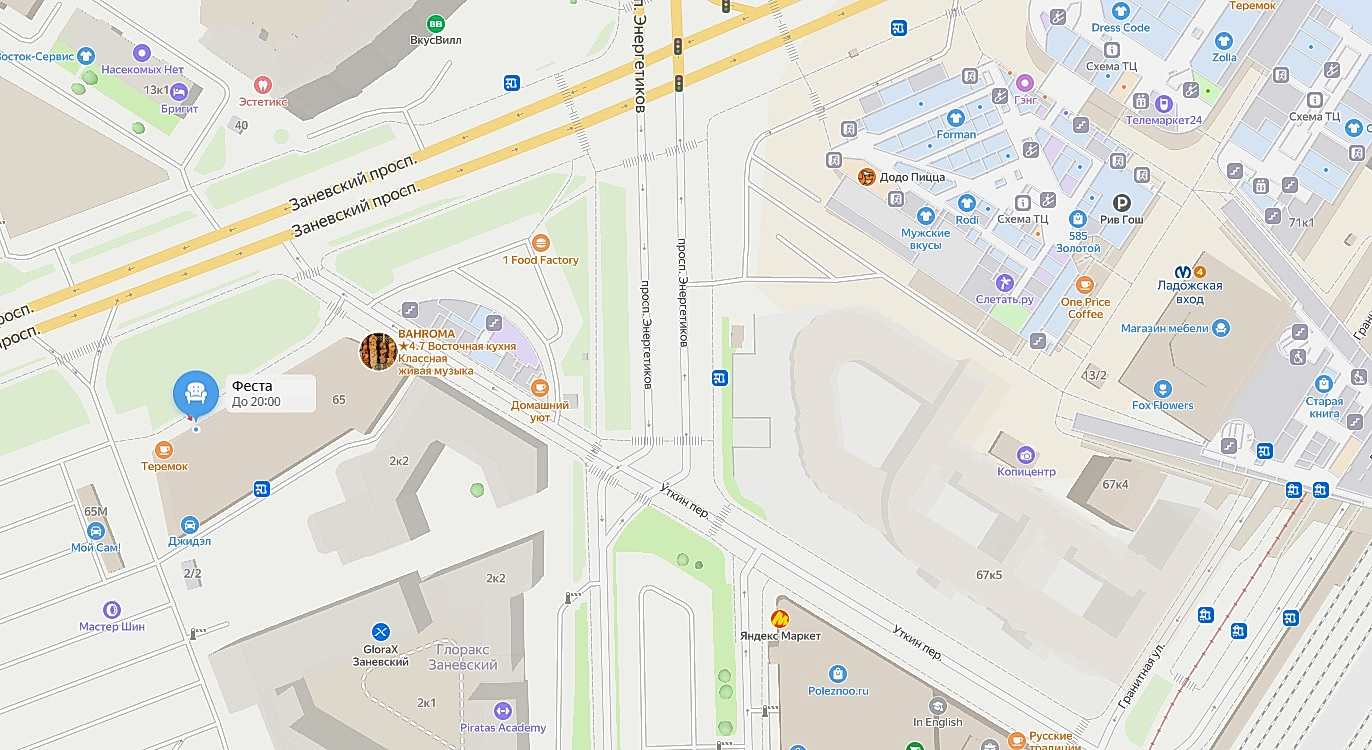This screenshot has width=1372, height=750.
Task: Click the Теремок cafe icon near Феста
Action: [x=163, y=451]
